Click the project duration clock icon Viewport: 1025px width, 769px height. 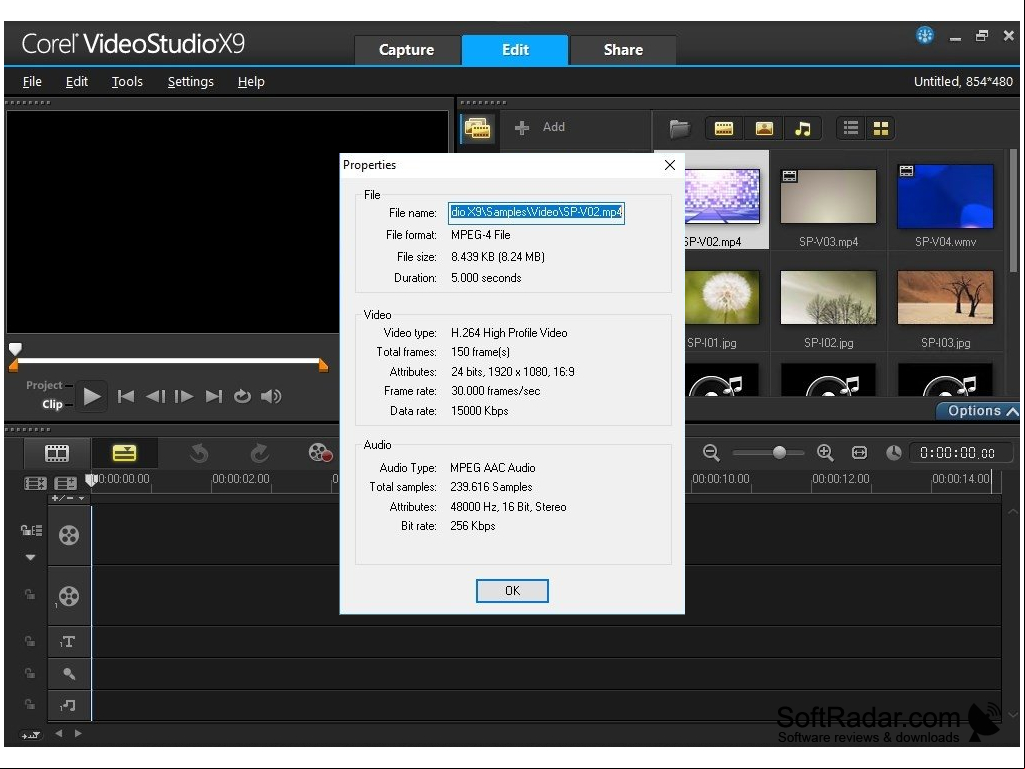coord(894,453)
